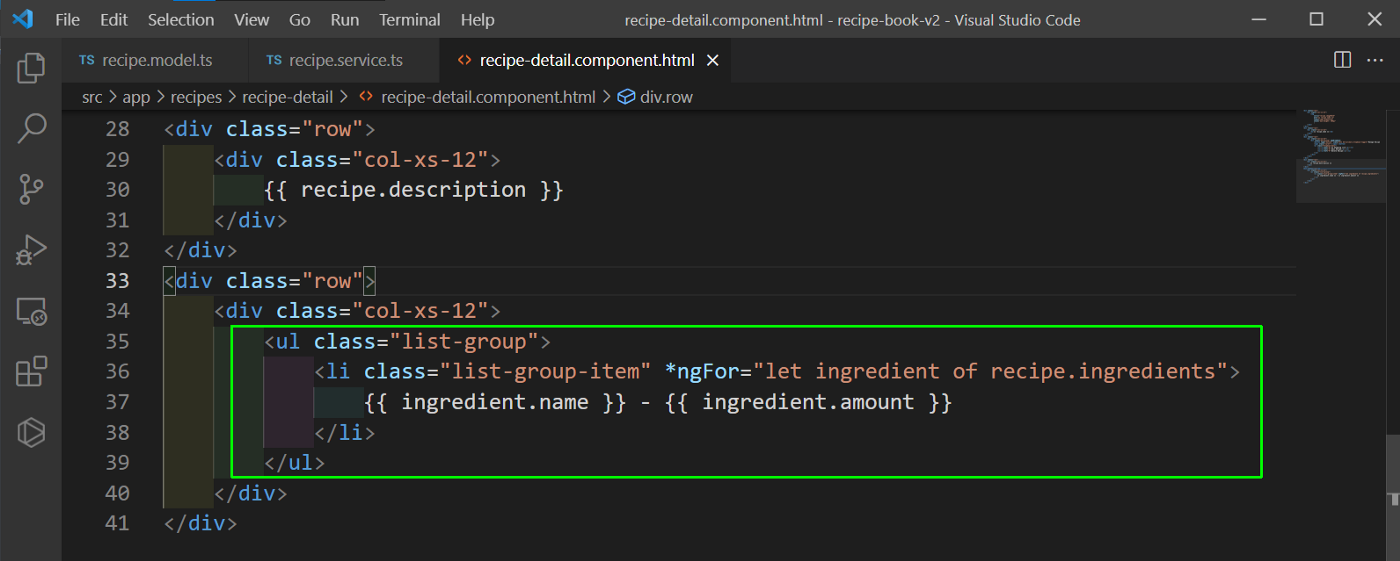This screenshot has height=561, width=1400.
Task: Open the Remote Explorer view
Action: point(31,311)
